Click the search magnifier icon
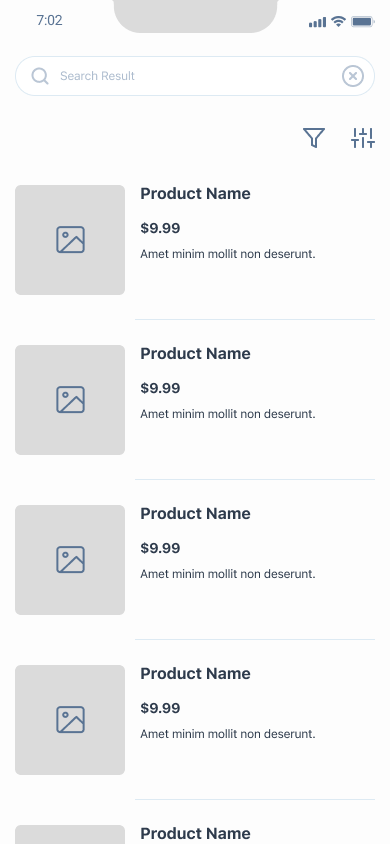This screenshot has height=844, width=390. click(x=40, y=76)
